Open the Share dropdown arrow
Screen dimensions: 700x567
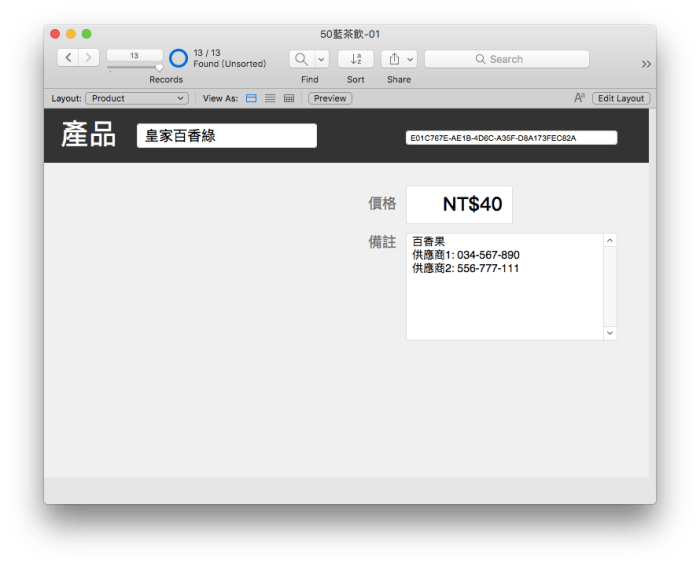pos(410,59)
